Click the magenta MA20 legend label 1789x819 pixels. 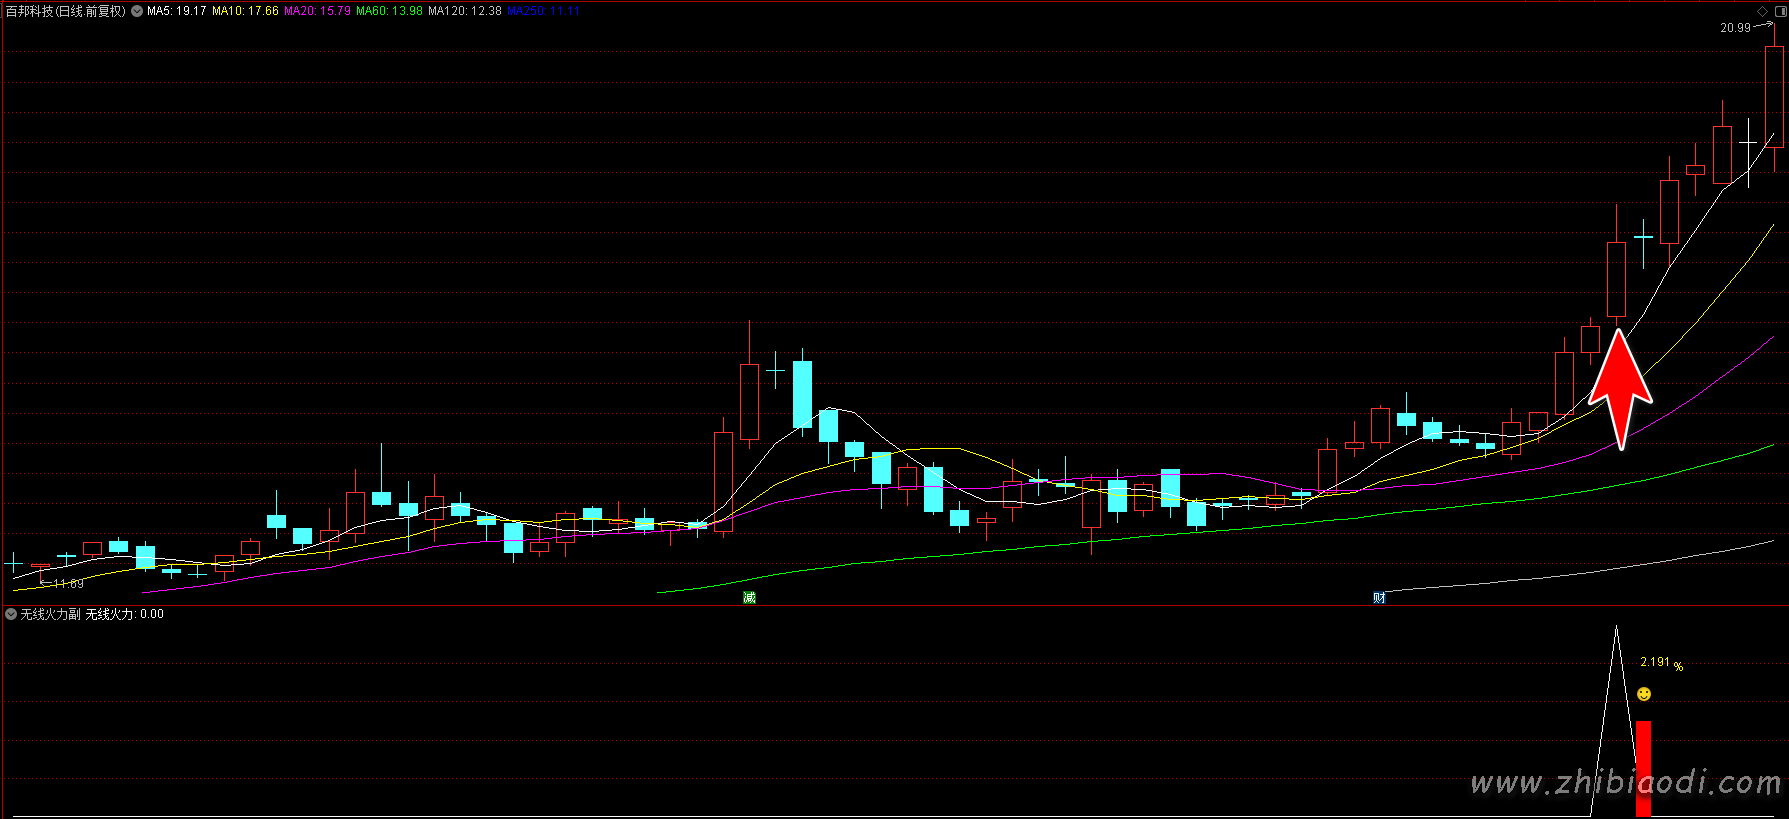tap(317, 11)
